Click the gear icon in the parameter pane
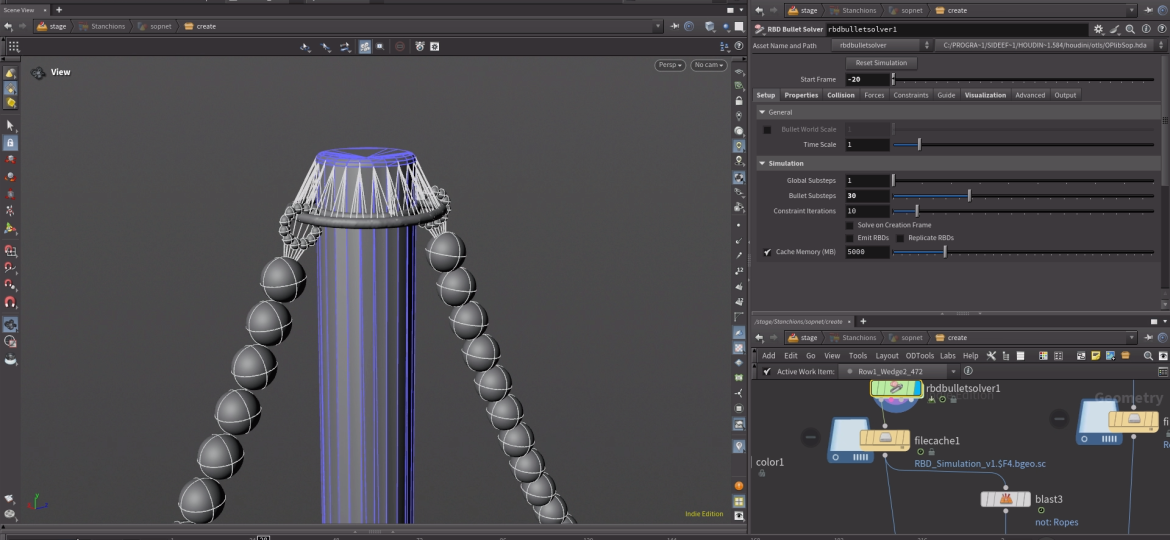Image resolution: width=1170 pixels, height=540 pixels. [x=1099, y=30]
